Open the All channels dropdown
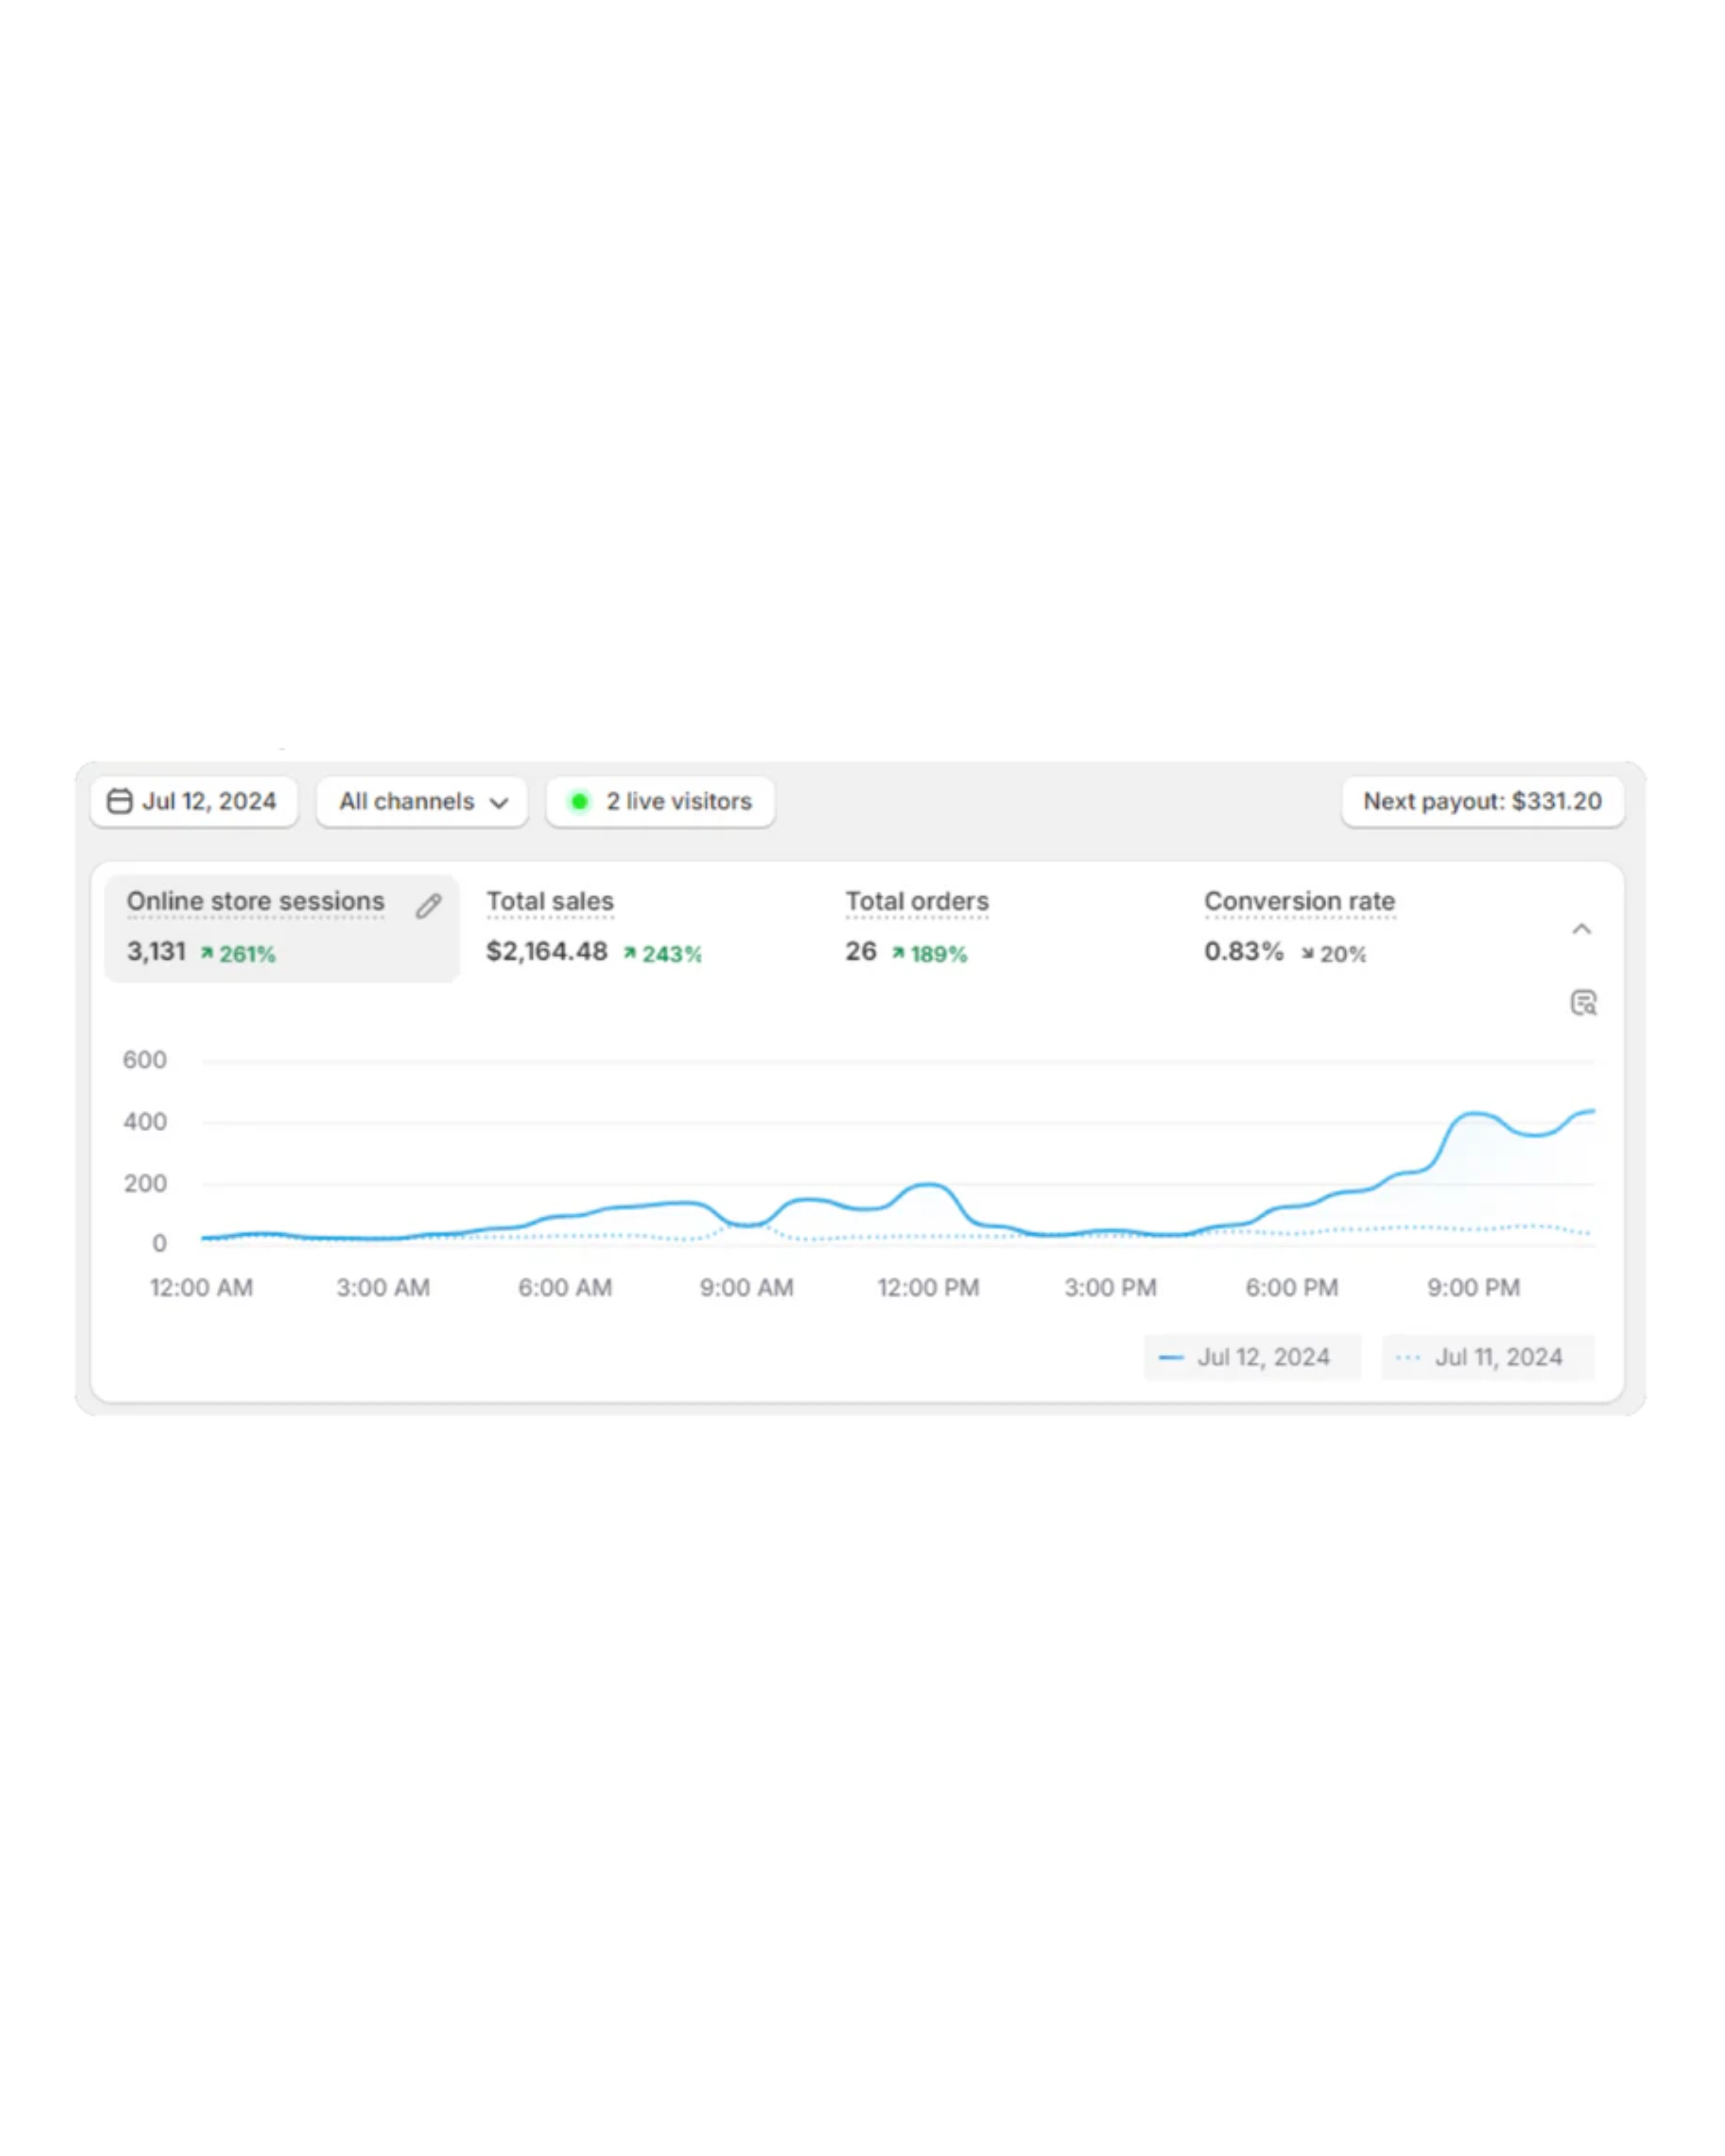 tap(422, 801)
